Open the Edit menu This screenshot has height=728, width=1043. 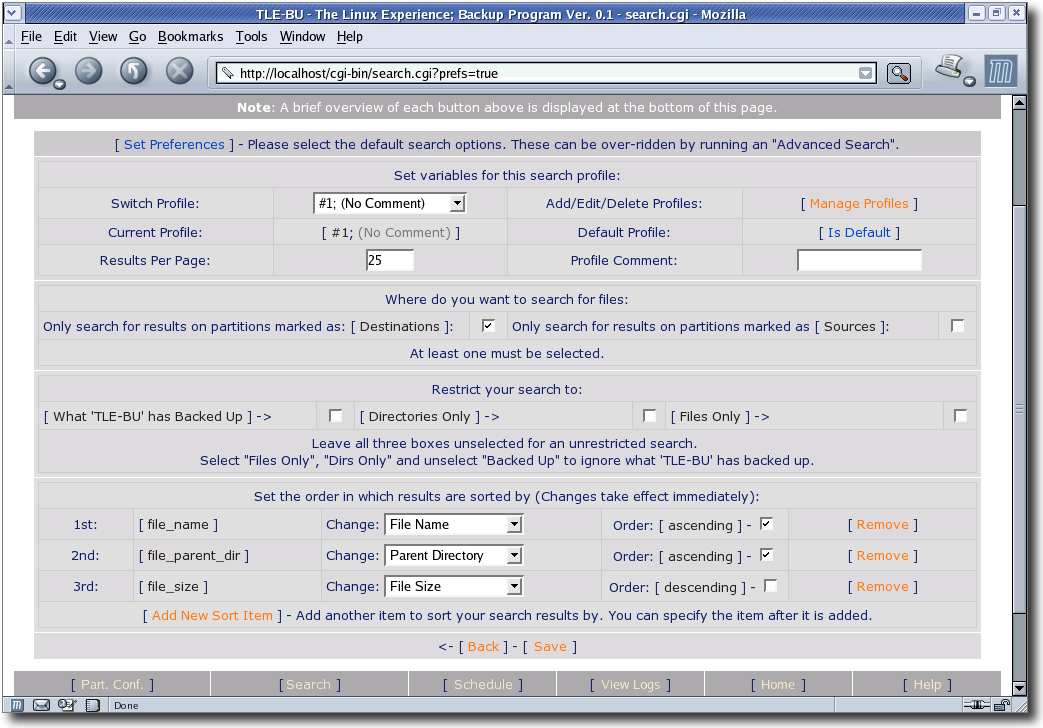(65, 37)
